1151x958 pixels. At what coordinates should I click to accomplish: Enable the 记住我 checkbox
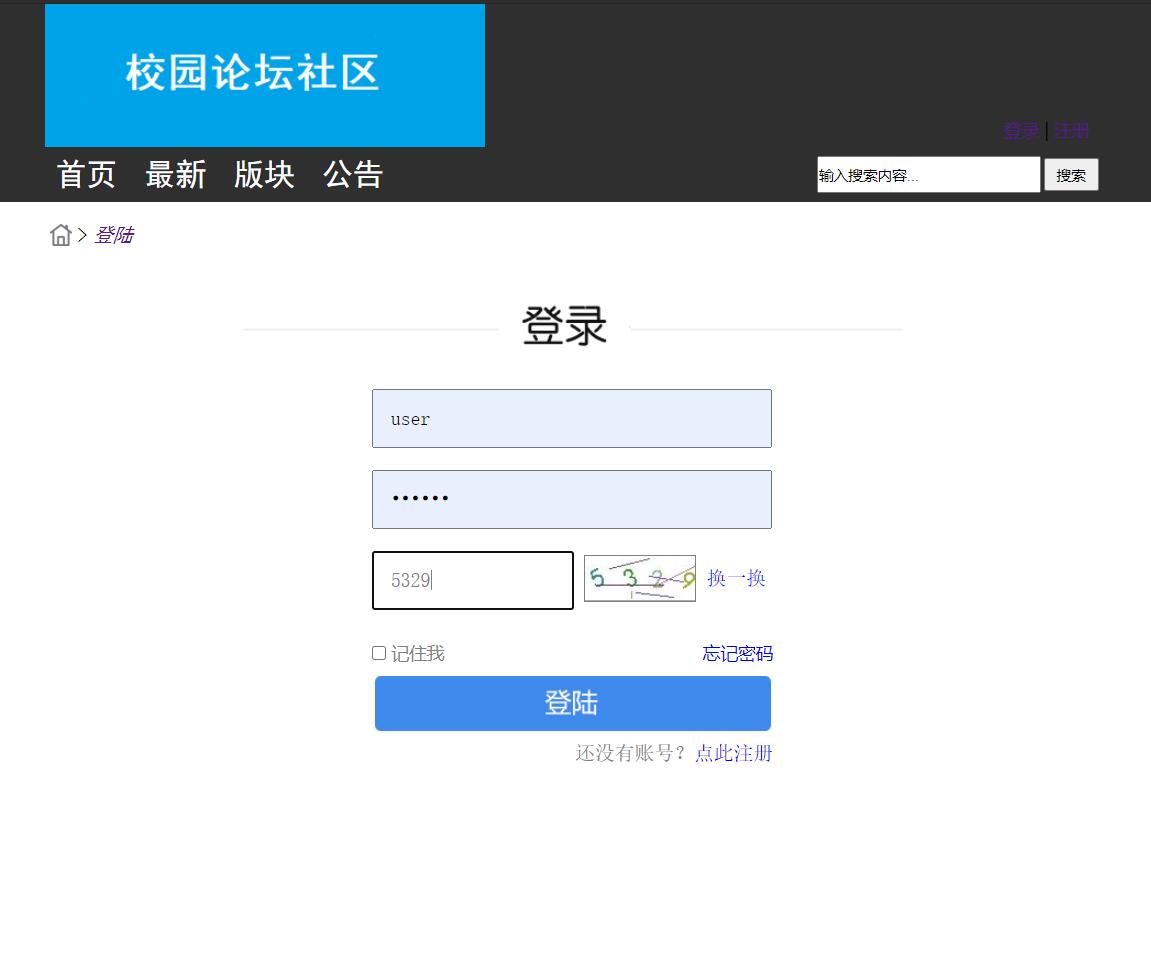[379, 652]
